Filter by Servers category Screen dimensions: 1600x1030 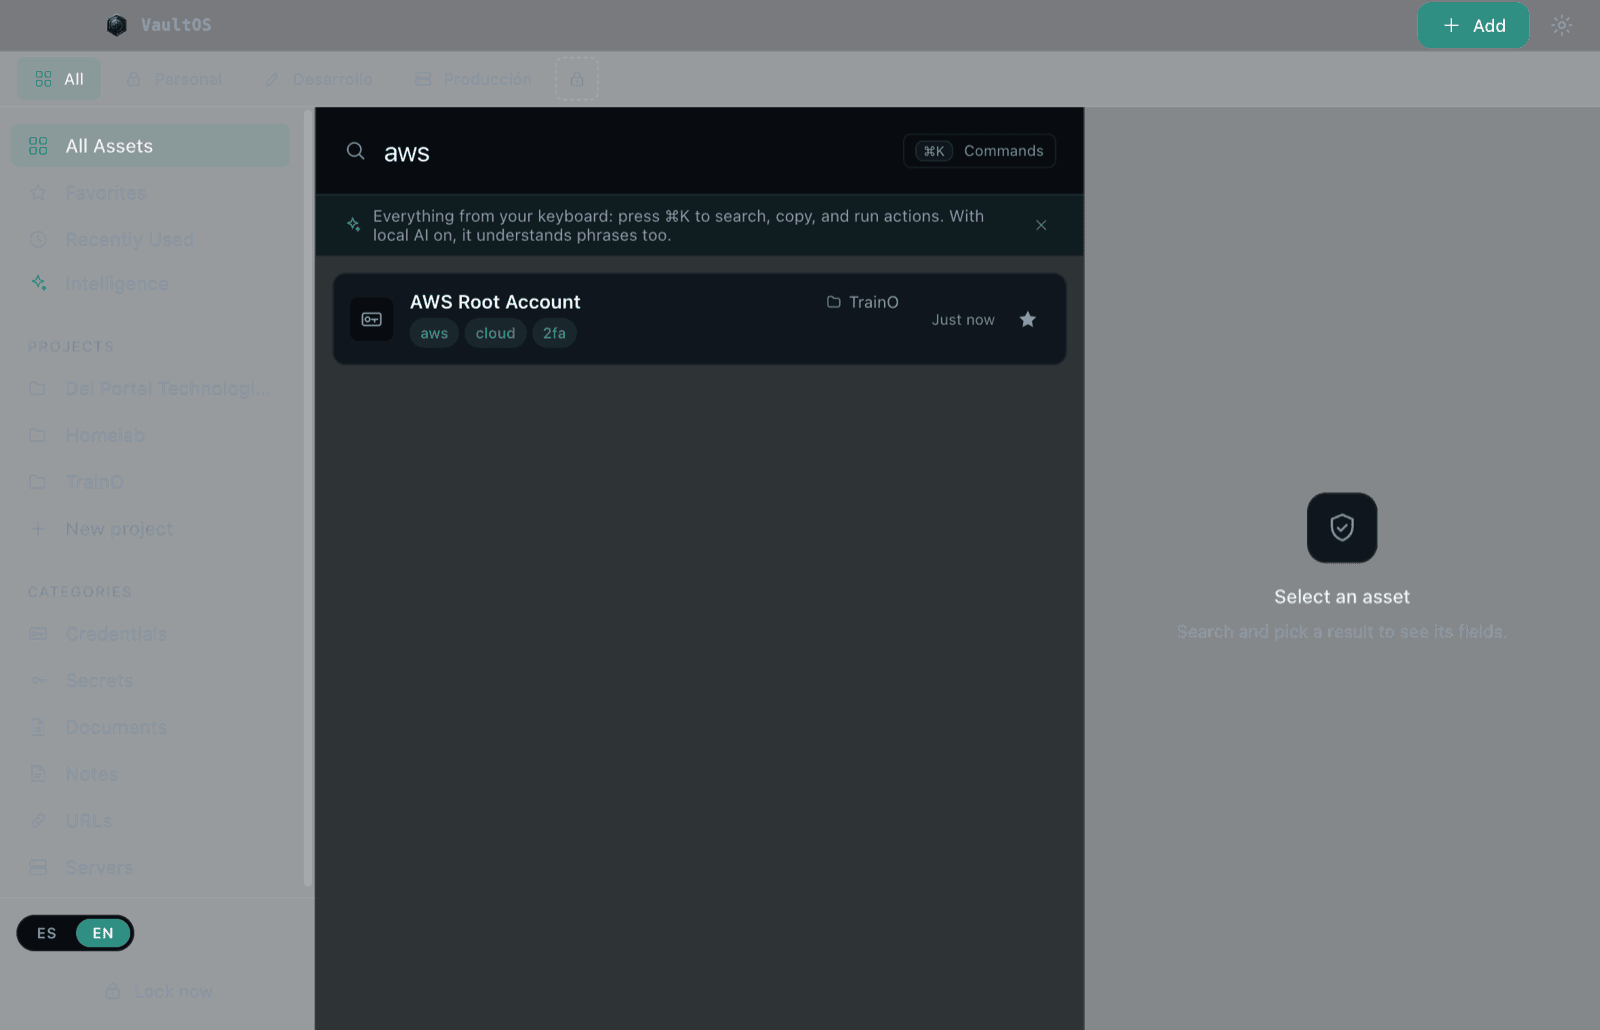click(150, 867)
